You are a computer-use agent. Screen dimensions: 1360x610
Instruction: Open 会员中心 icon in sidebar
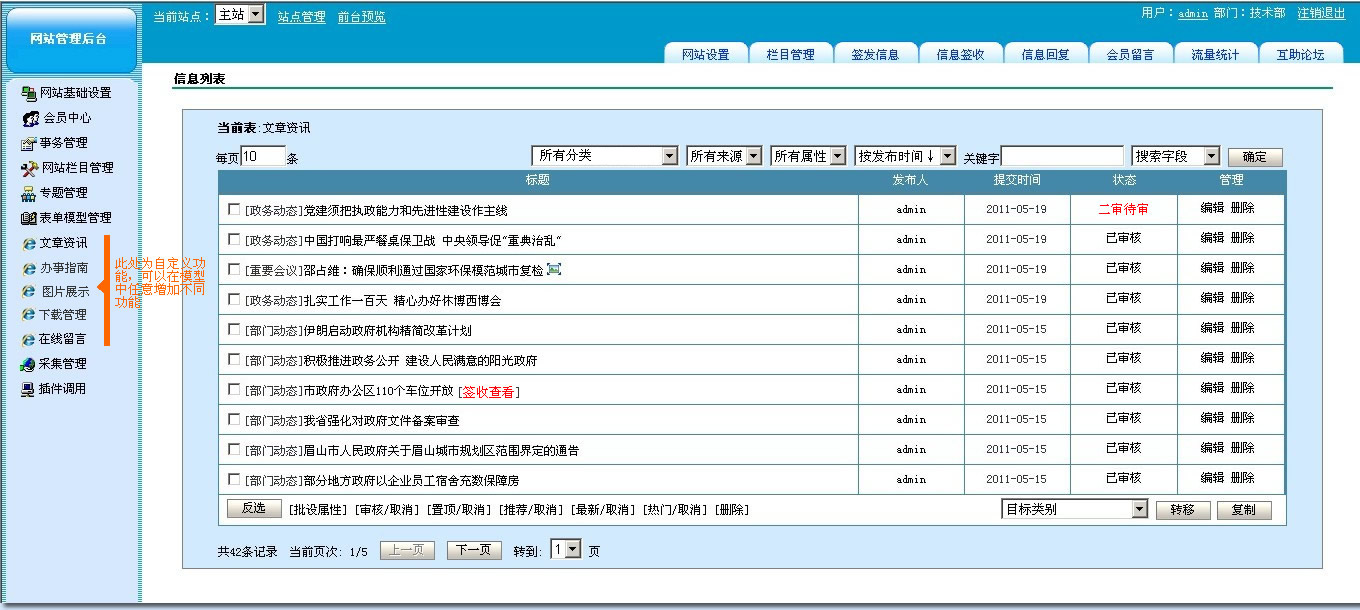point(31,118)
